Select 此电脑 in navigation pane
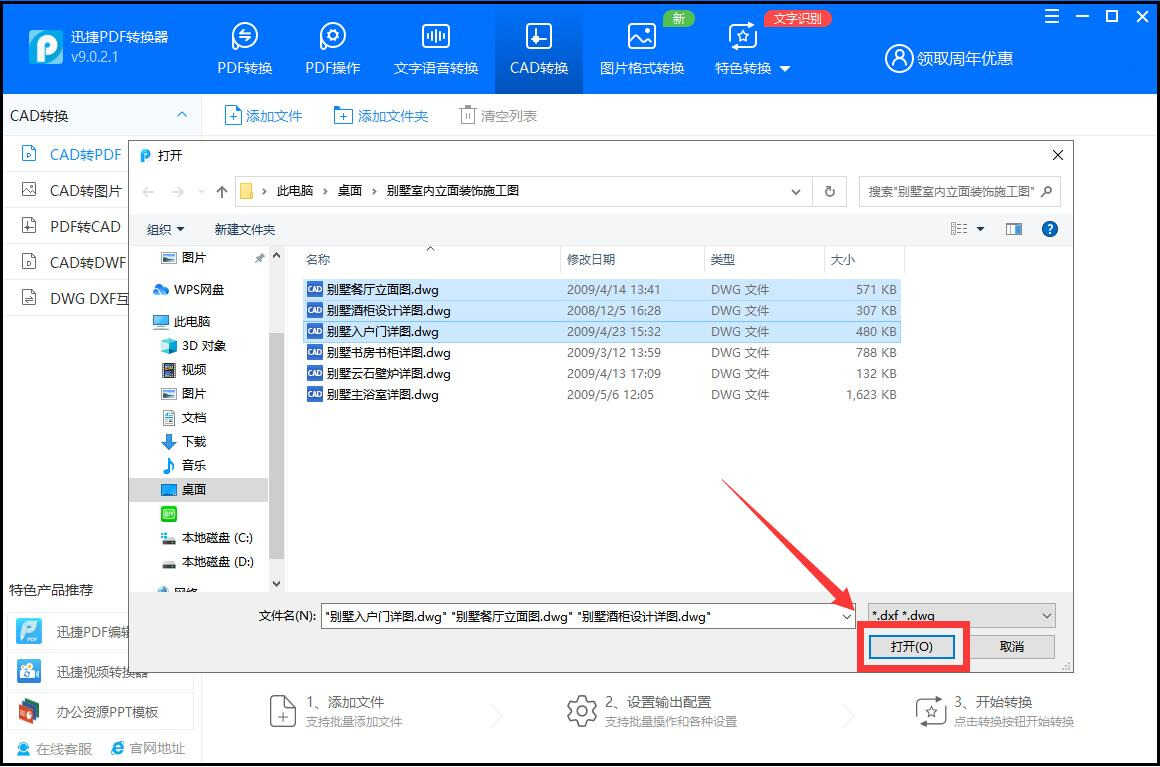This screenshot has width=1160, height=767. (181, 321)
